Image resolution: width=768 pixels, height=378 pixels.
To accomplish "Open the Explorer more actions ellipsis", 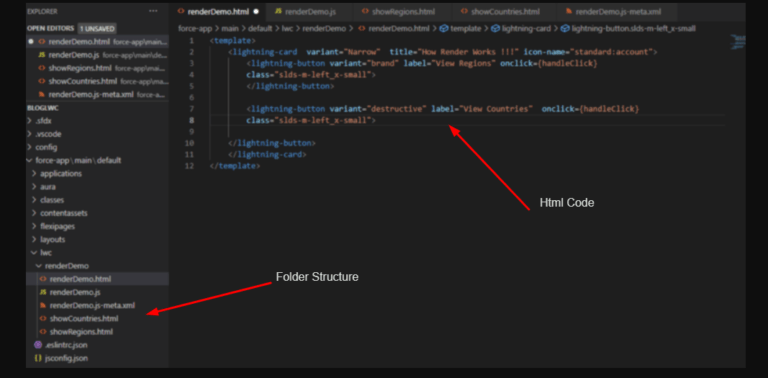I will tap(153, 11).
